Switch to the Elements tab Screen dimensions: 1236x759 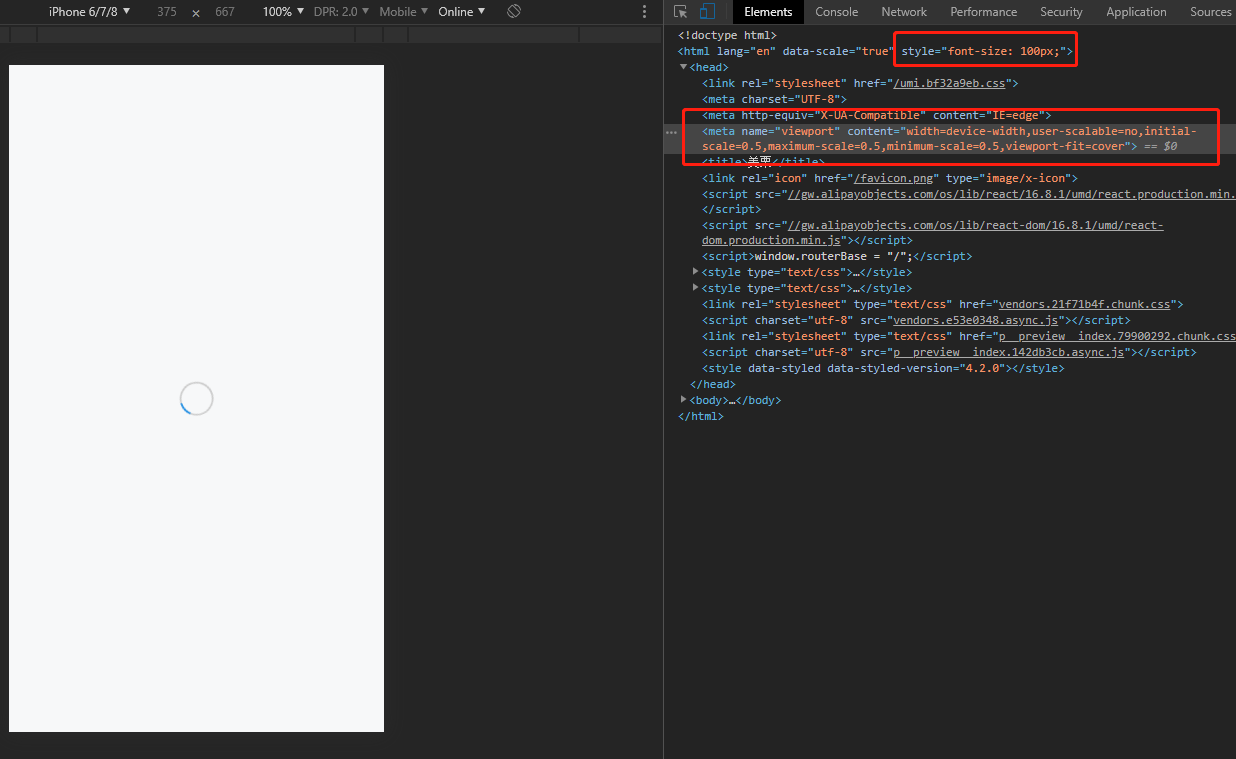pyautogui.click(x=768, y=12)
